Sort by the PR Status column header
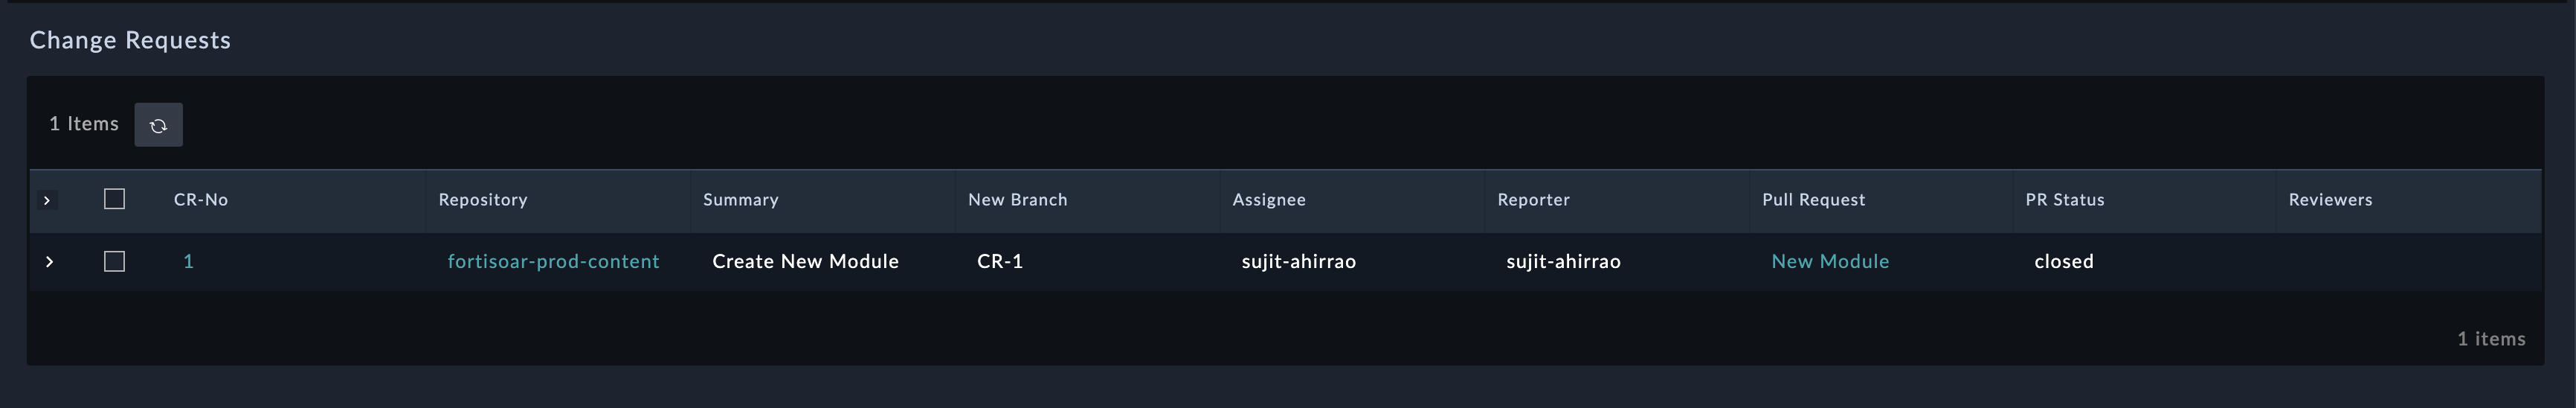The image size is (2576, 408). point(2065,200)
